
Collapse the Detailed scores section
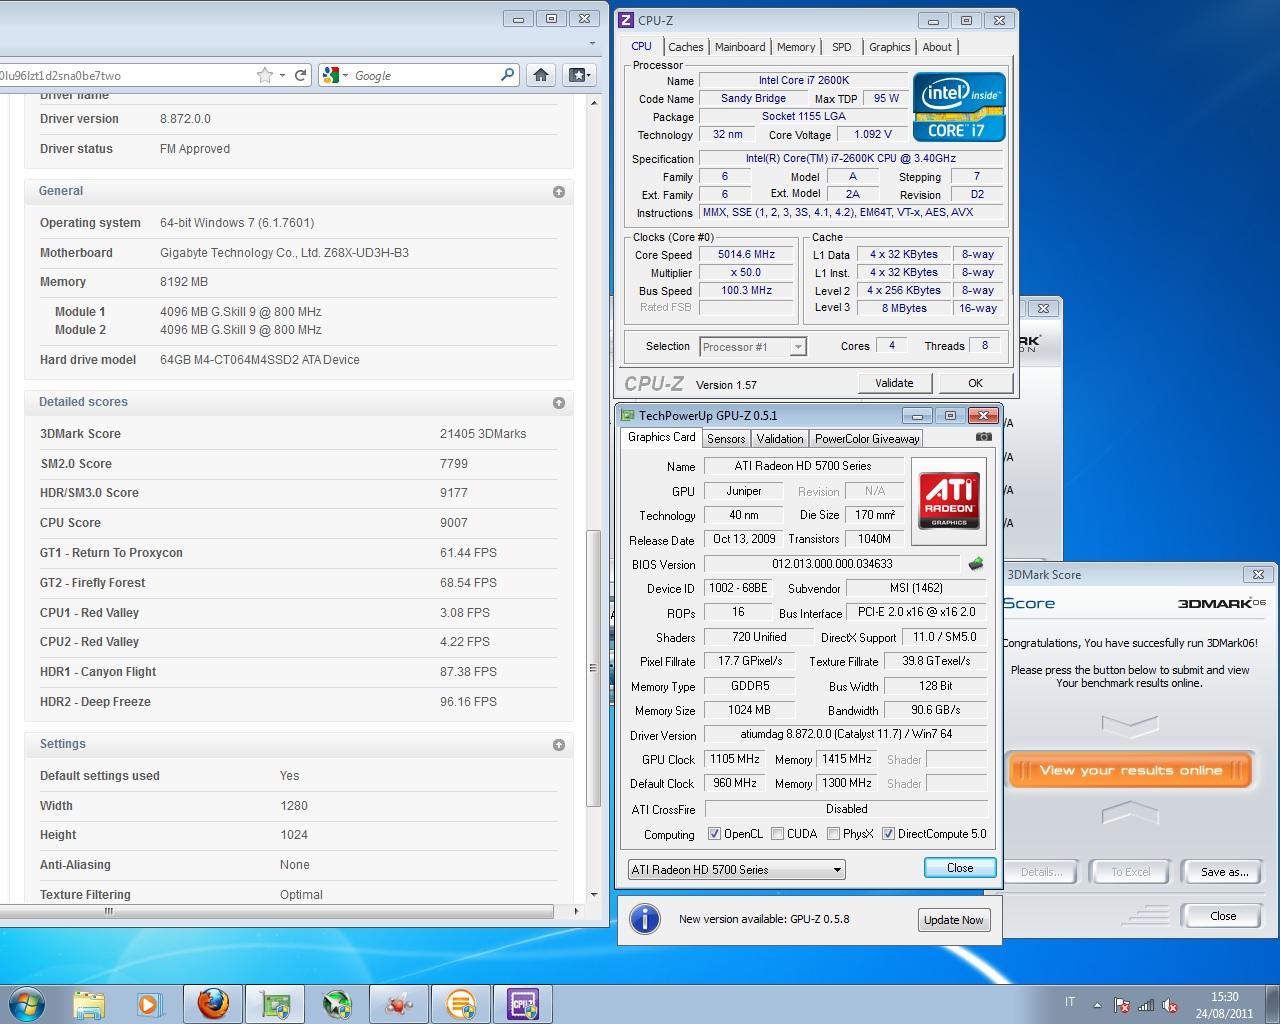(x=559, y=403)
